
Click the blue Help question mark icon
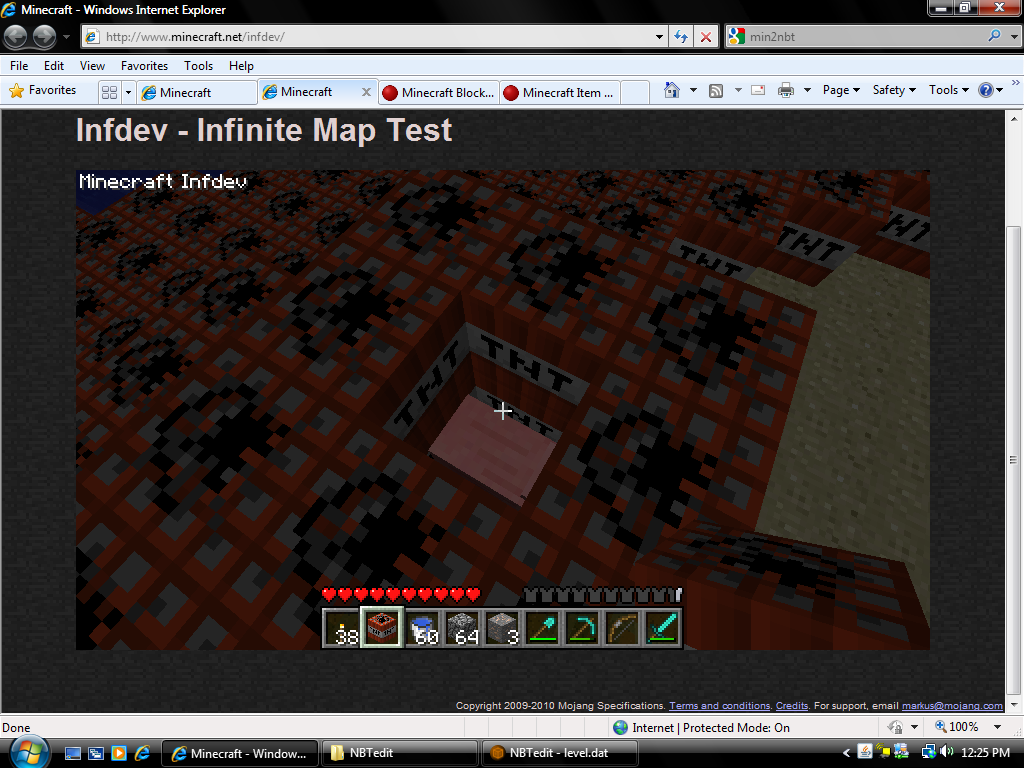pos(985,90)
